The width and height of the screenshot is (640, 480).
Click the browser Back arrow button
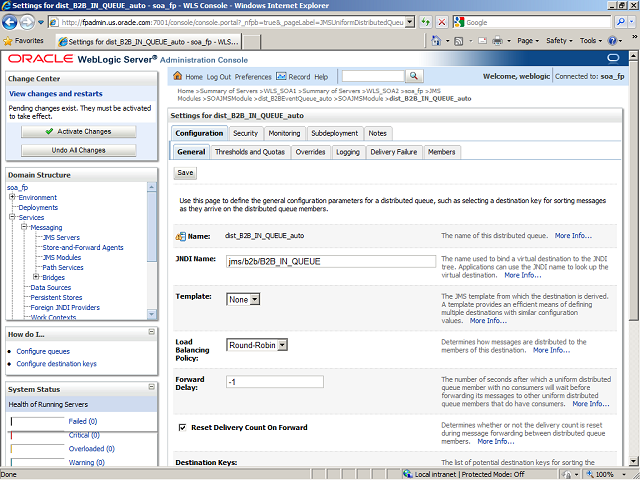[x=14, y=21]
